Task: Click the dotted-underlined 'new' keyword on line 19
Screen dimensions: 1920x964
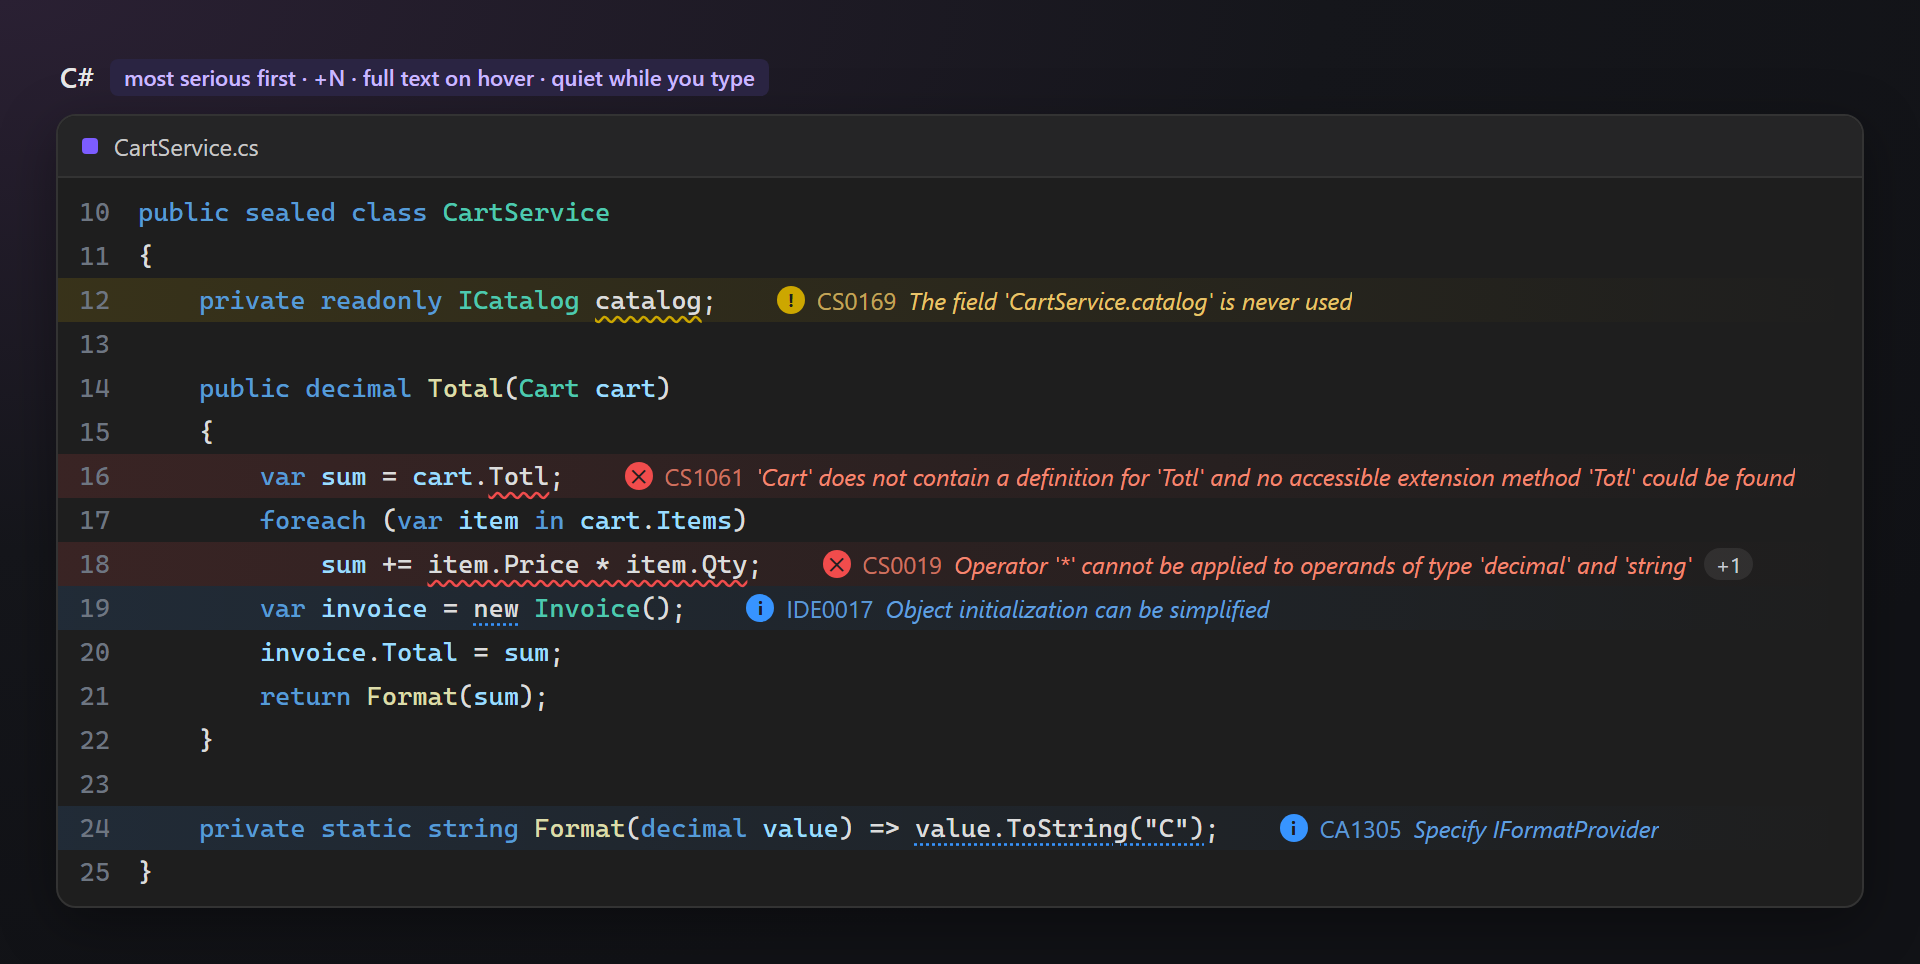Action: coord(496,609)
